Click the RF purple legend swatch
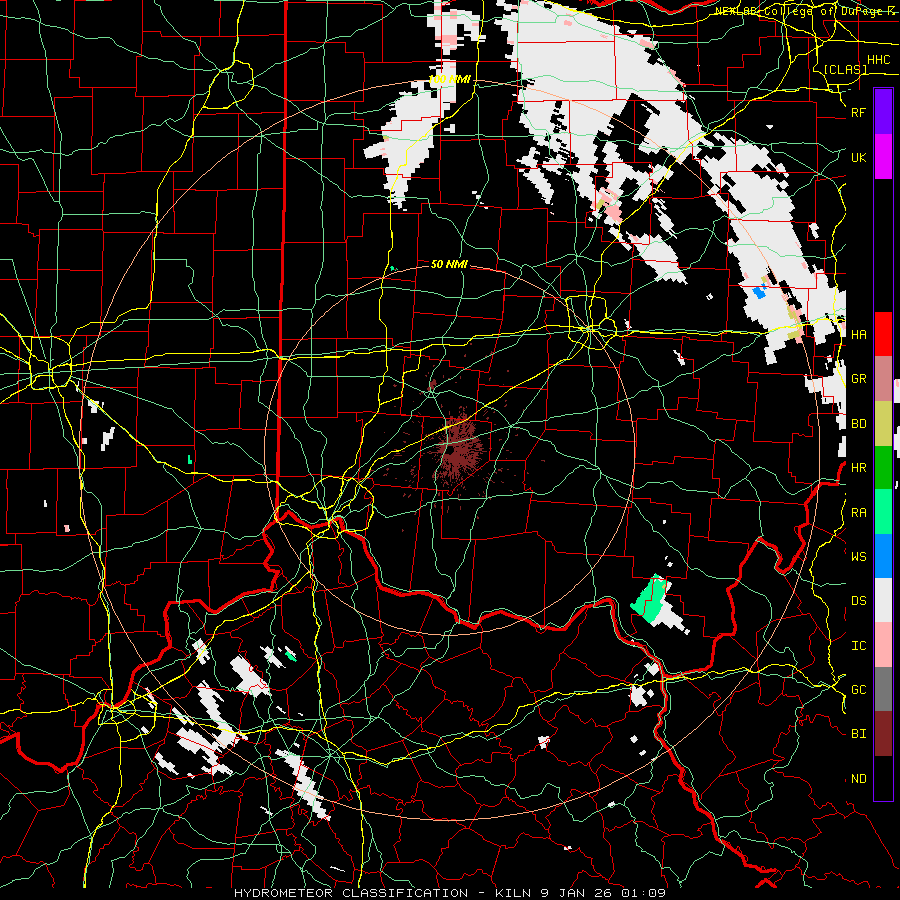Viewport: 900px width, 900px height. click(883, 112)
